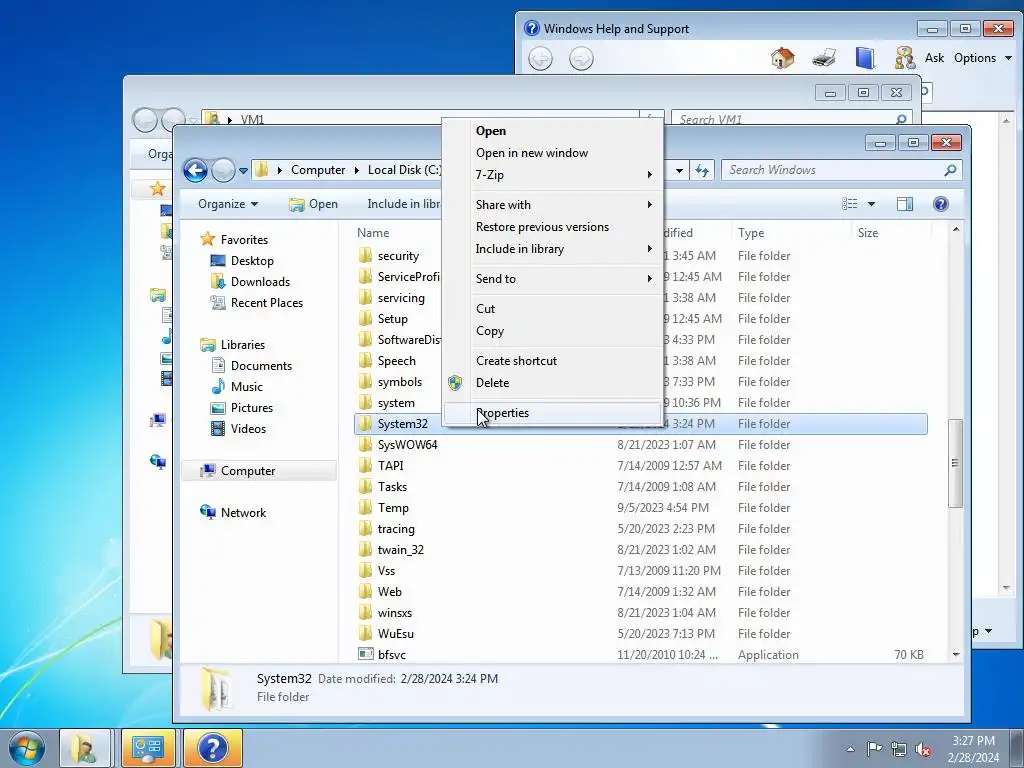Image resolution: width=1024 pixels, height=768 pixels.
Task: Toggle the preview pane icon
Action: pyautogui.click(x=904, y=204)
